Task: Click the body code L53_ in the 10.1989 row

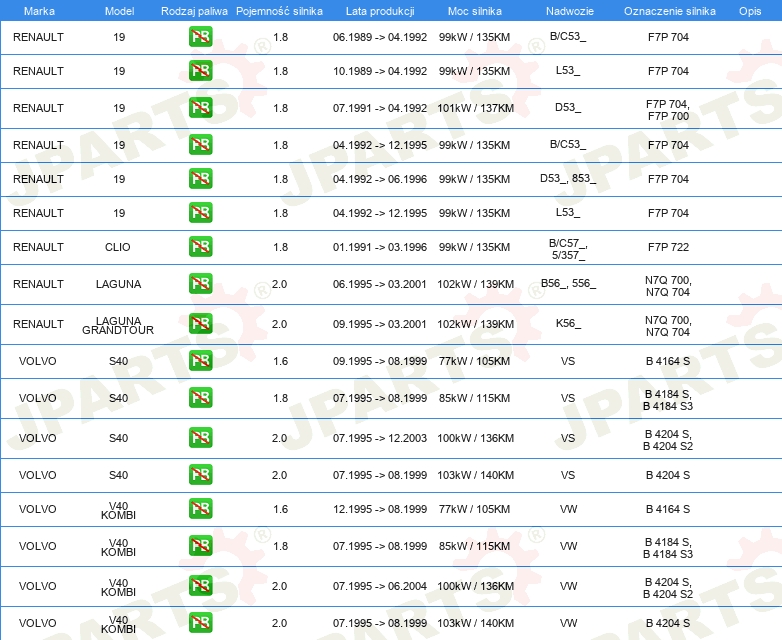Action: tap(568, 70)
